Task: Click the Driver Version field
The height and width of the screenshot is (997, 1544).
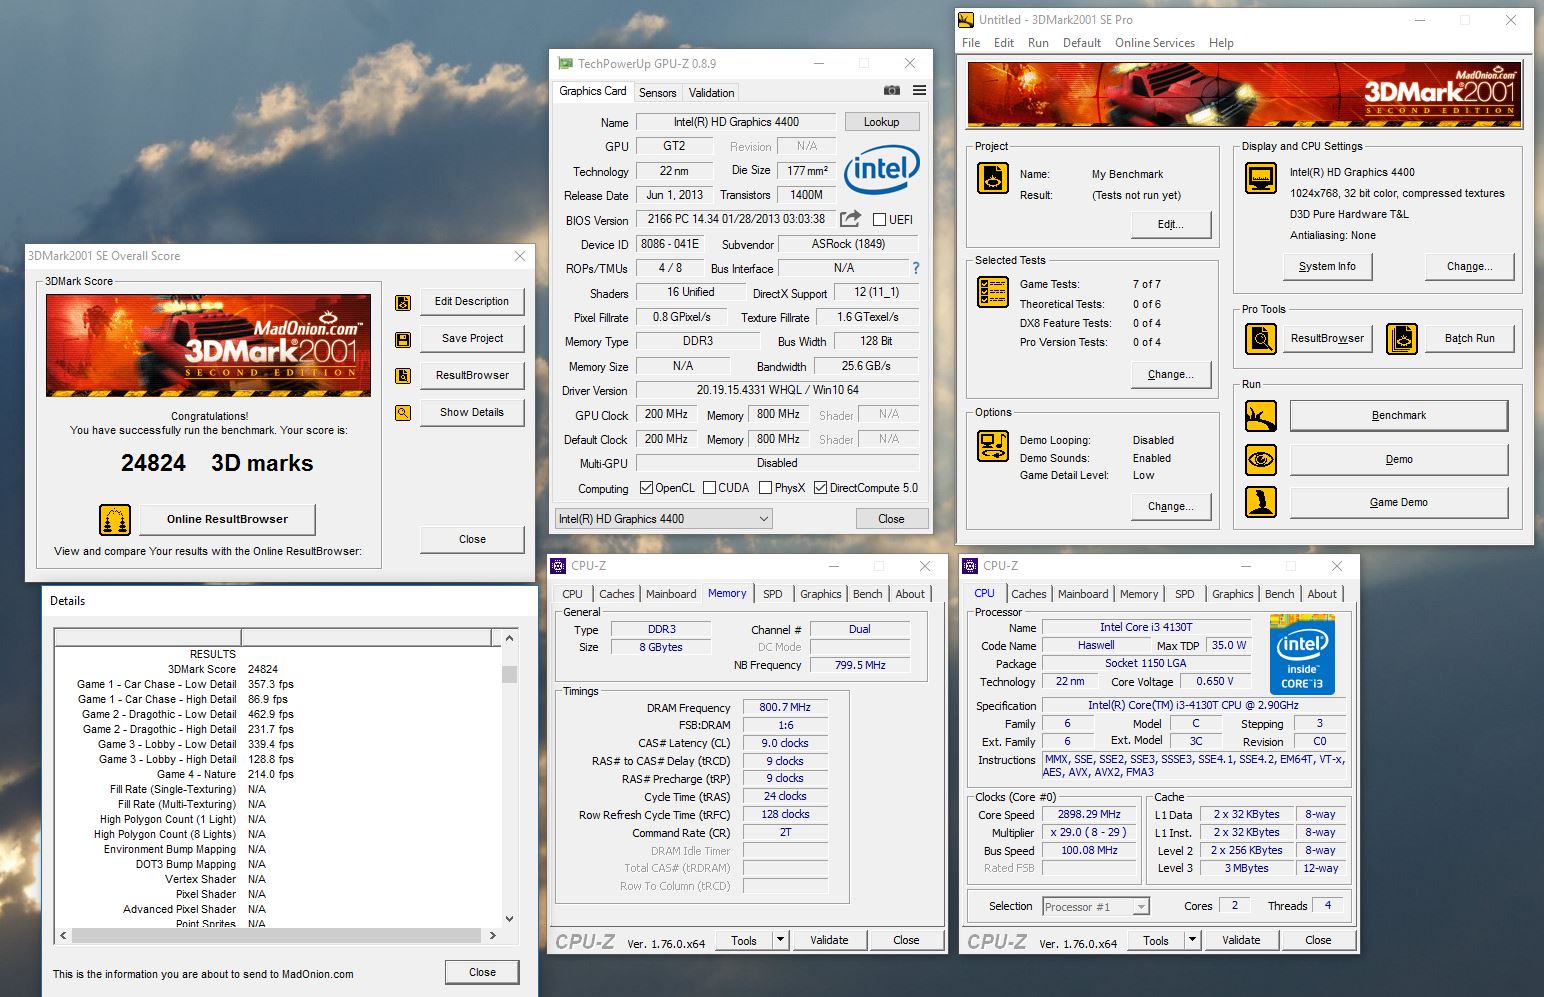Action: tap(777, 390)
